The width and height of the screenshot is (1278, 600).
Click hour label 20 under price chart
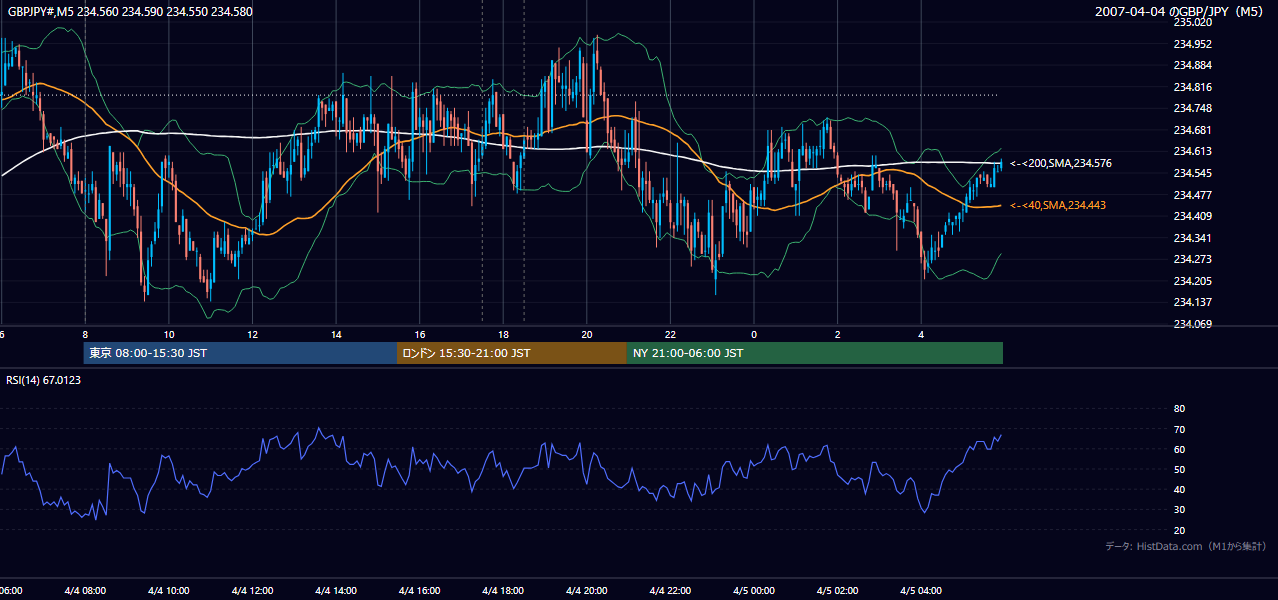click(587, 335)
